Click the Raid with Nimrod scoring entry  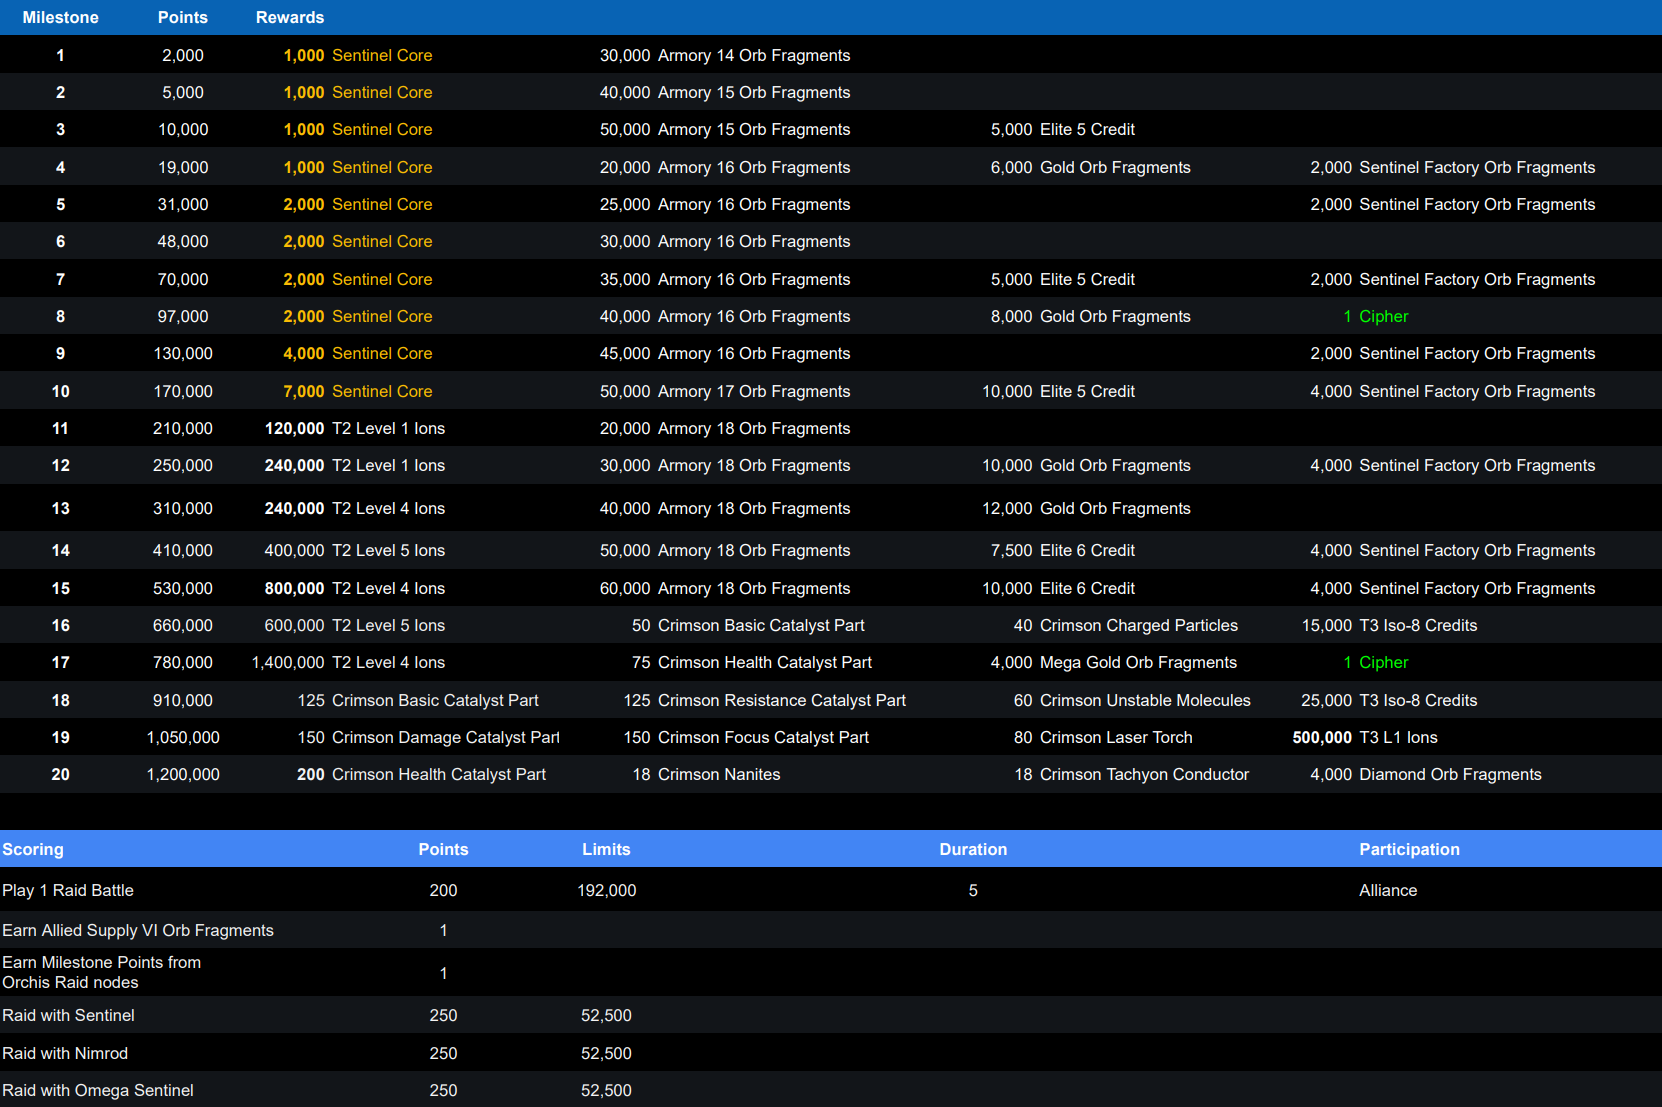click(65, 1053)
